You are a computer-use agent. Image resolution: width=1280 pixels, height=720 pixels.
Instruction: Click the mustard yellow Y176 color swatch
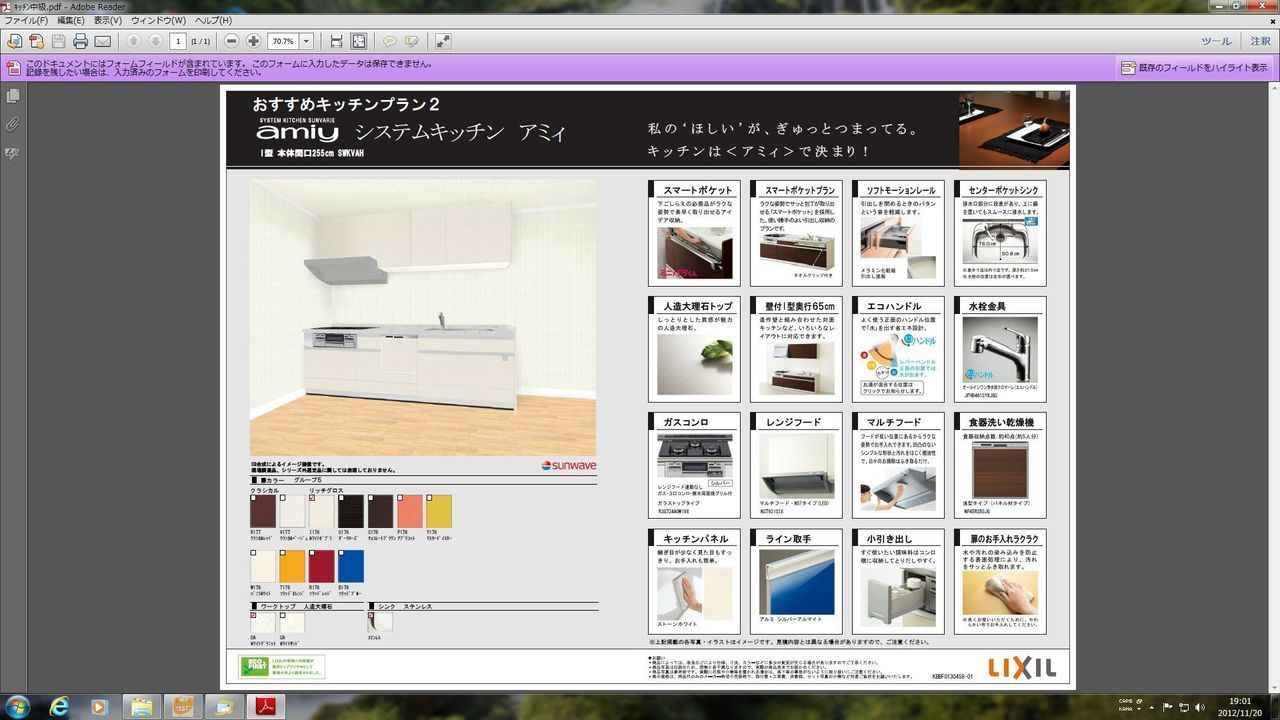click(439, 512)
